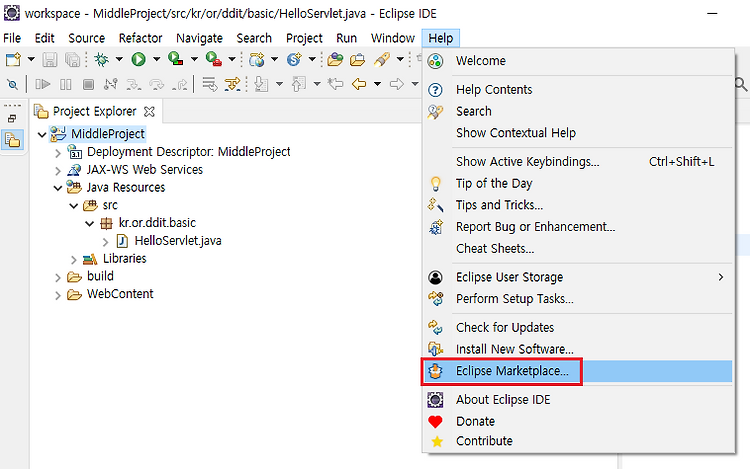Open the Eclipse User Storage submenu

579,277
